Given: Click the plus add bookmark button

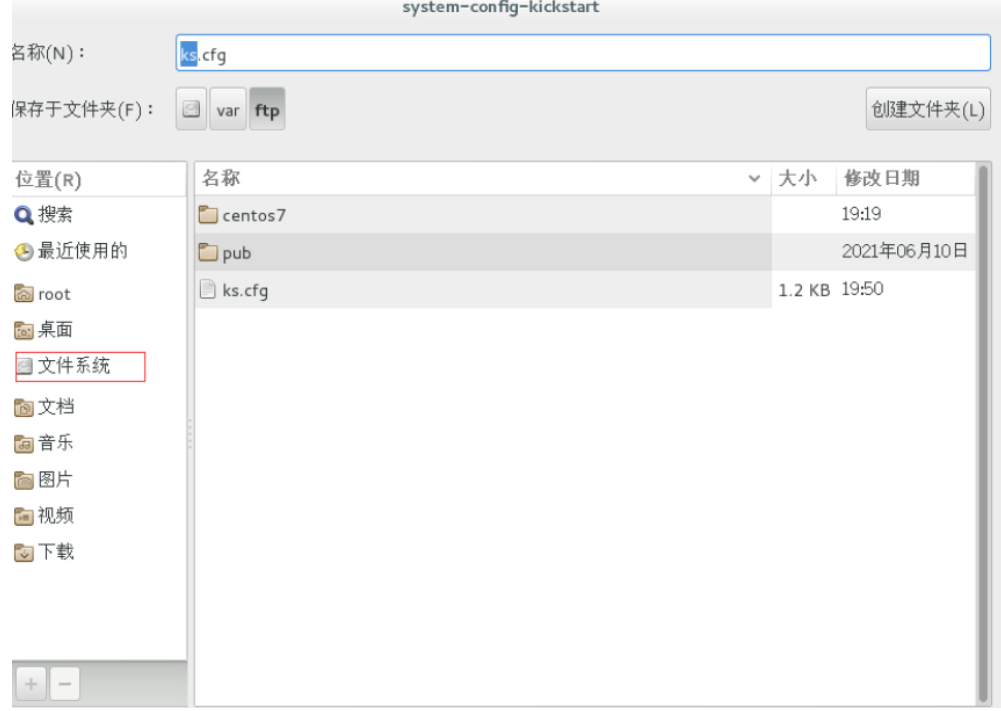Looking at the screenshot, I should 31,684.
